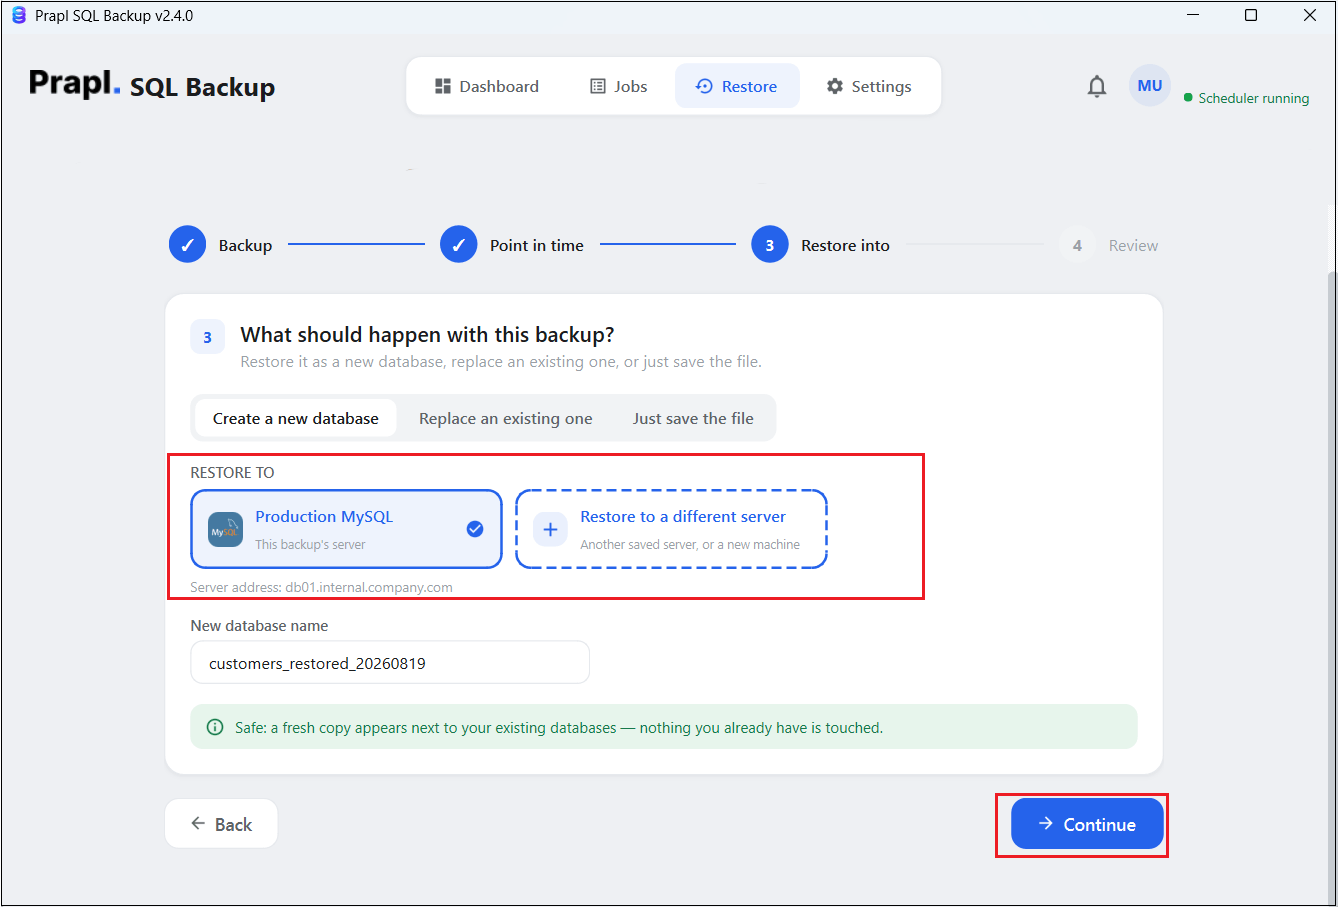Click the Safe: a fresh copy notice text
The image size is (1338, 907).
pos(559,727)
